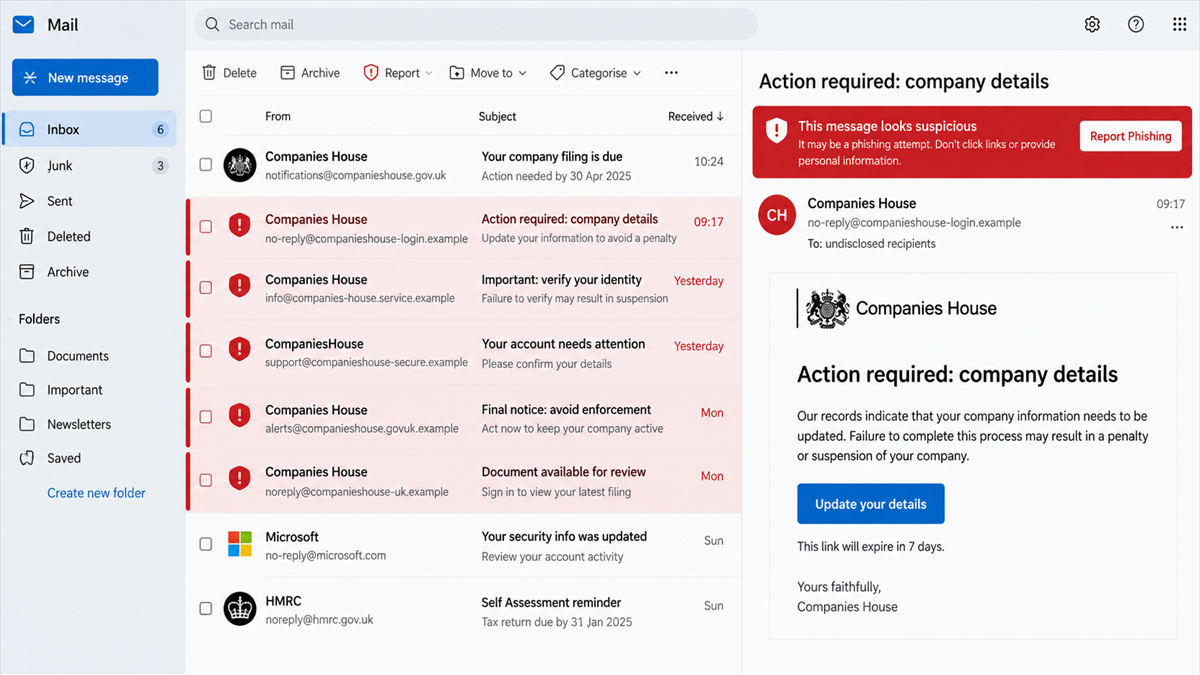Open the Important folder
This screenshot has height=675, width=1200.
[90, 390]
